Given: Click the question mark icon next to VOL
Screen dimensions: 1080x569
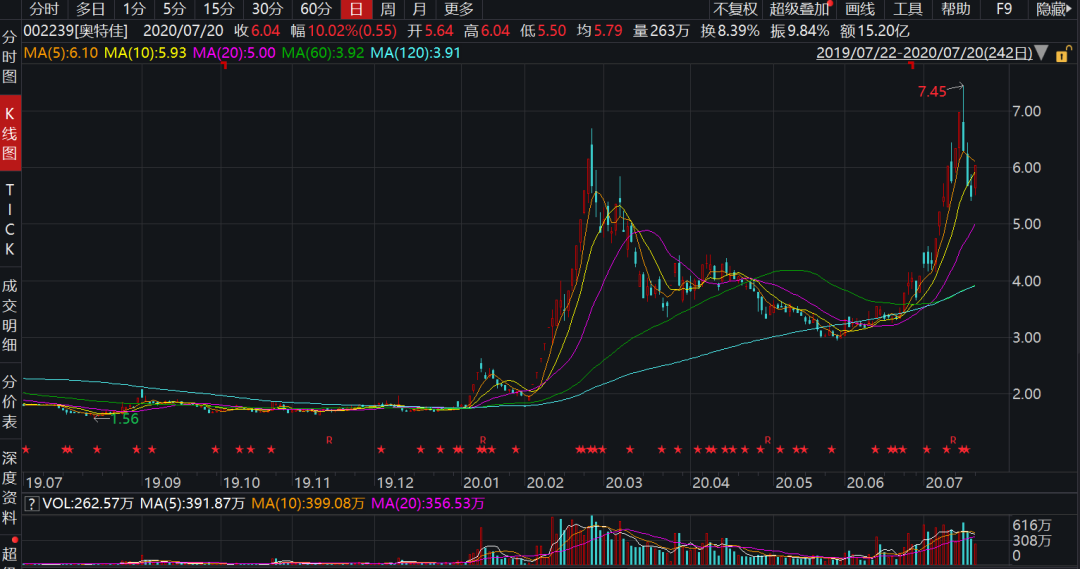Looking at the screenshot, I should tap(30, 504).
